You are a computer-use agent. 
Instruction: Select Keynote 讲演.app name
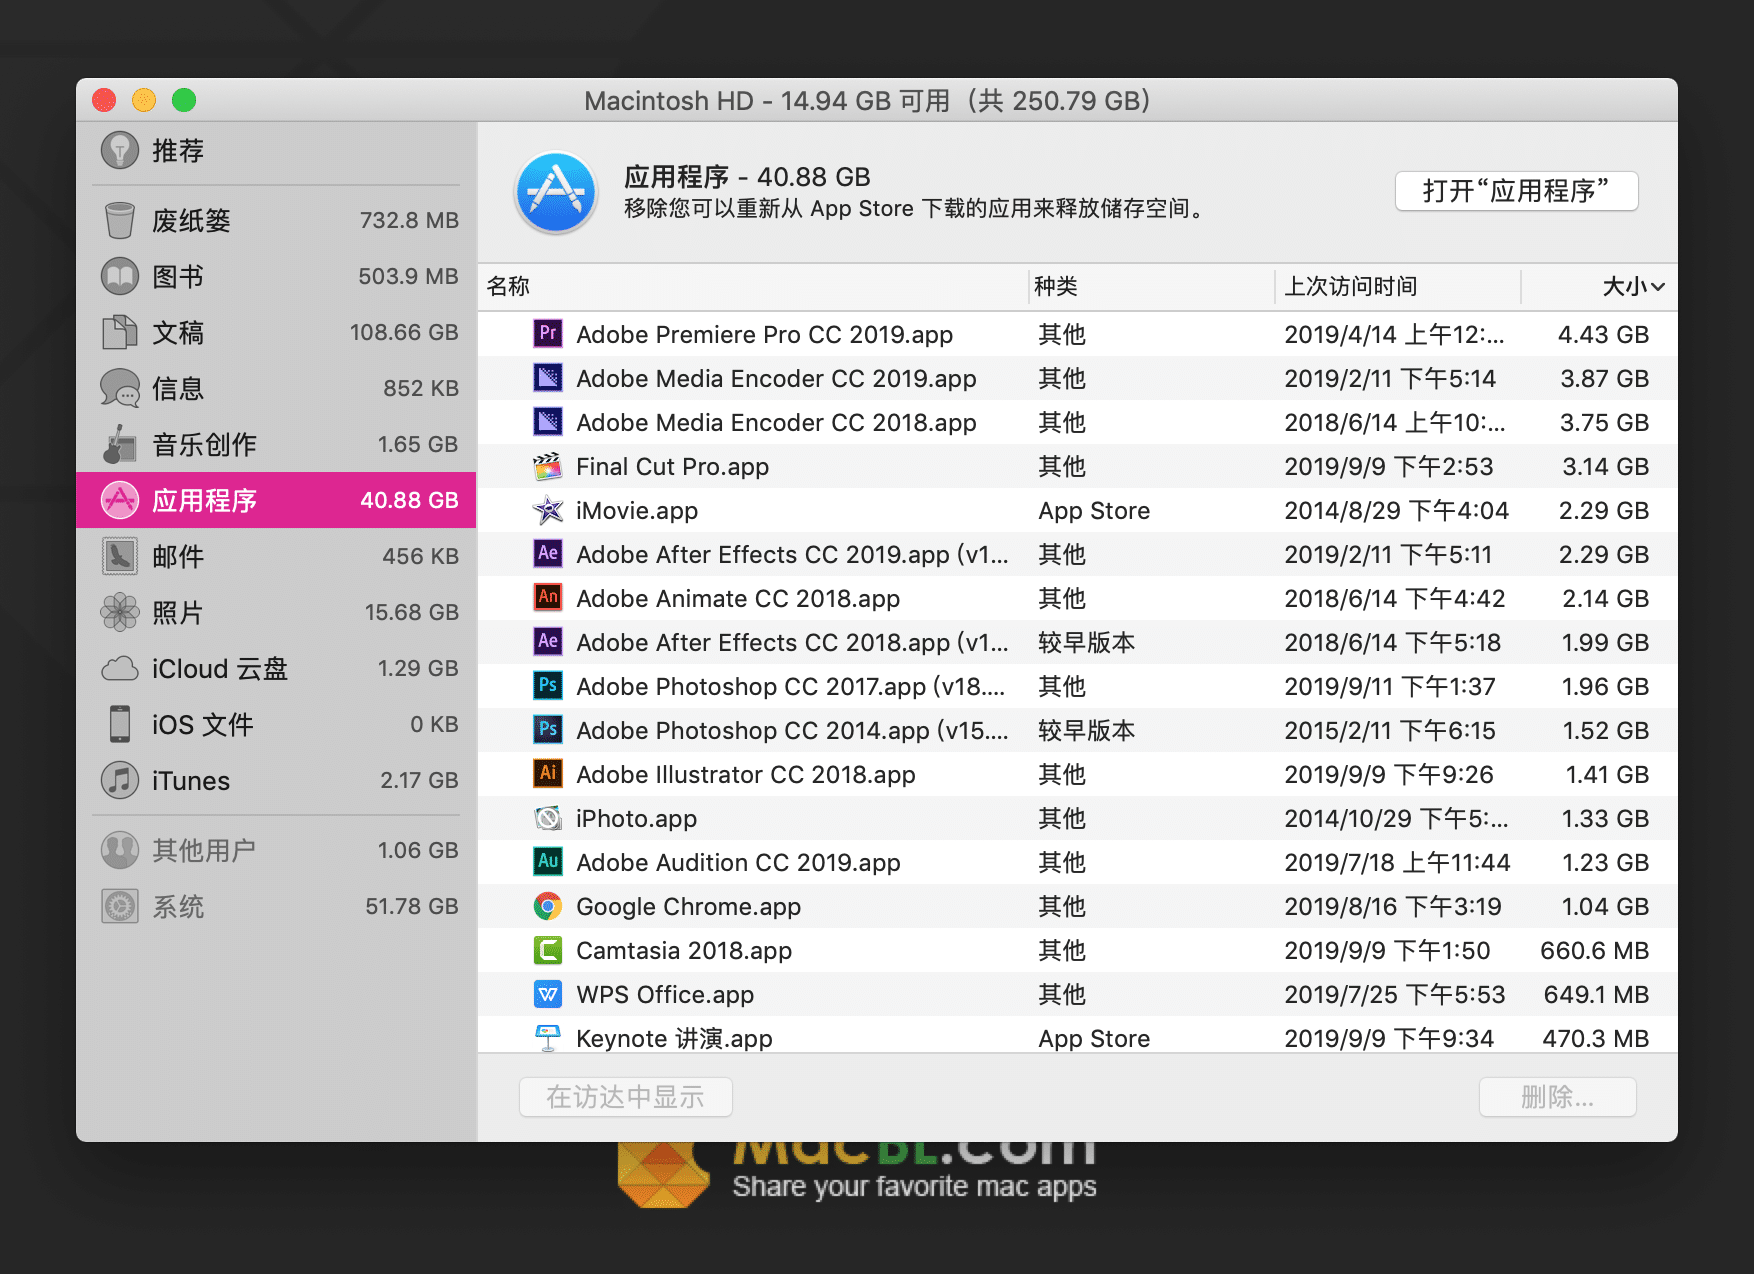click(674, 1038)
